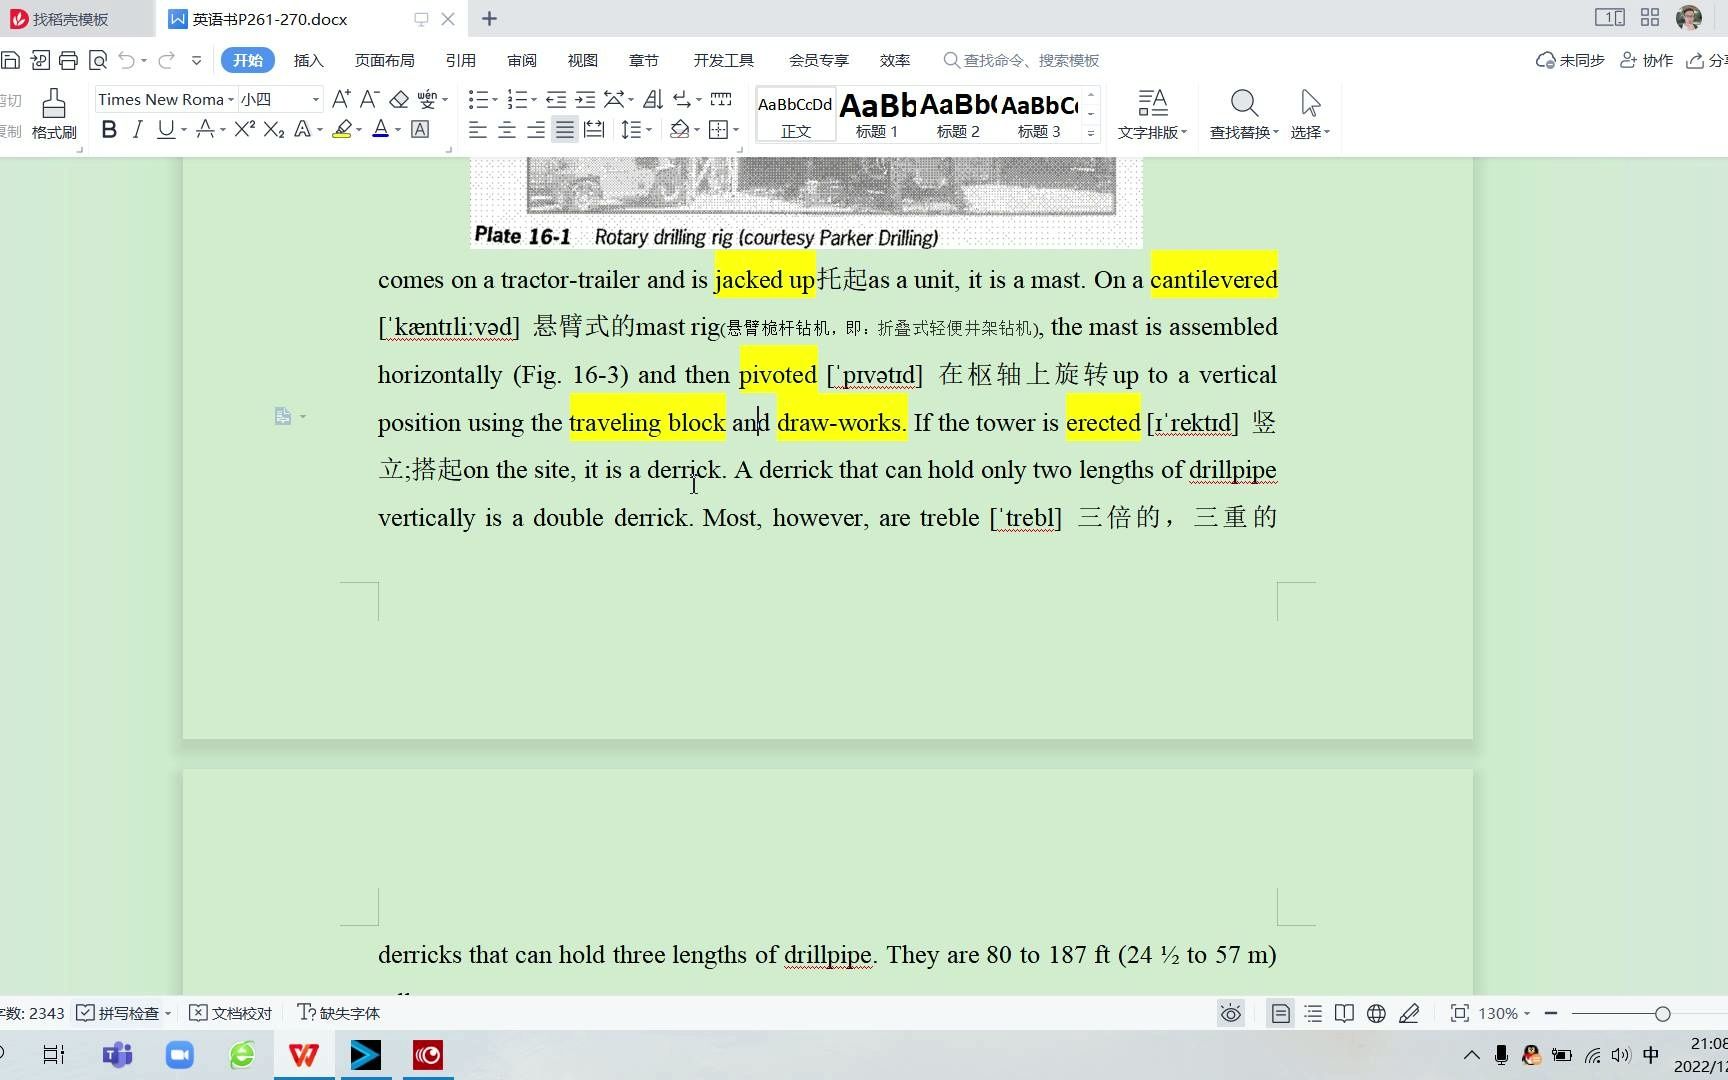Screen dimensions: 1728x1080
Task: Click the Sort icon
Action: [x=653, y=99]
